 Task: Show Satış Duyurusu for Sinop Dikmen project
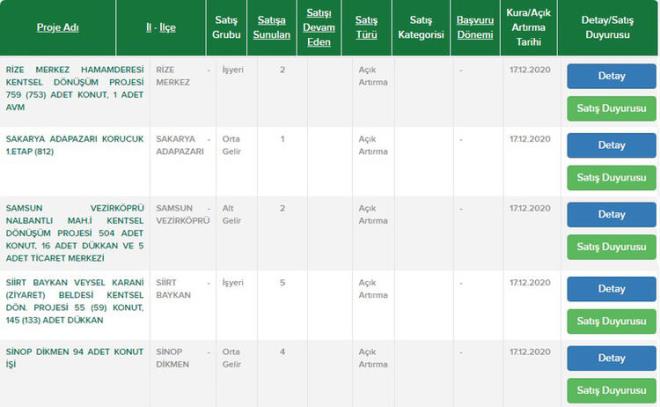[611, 390]
